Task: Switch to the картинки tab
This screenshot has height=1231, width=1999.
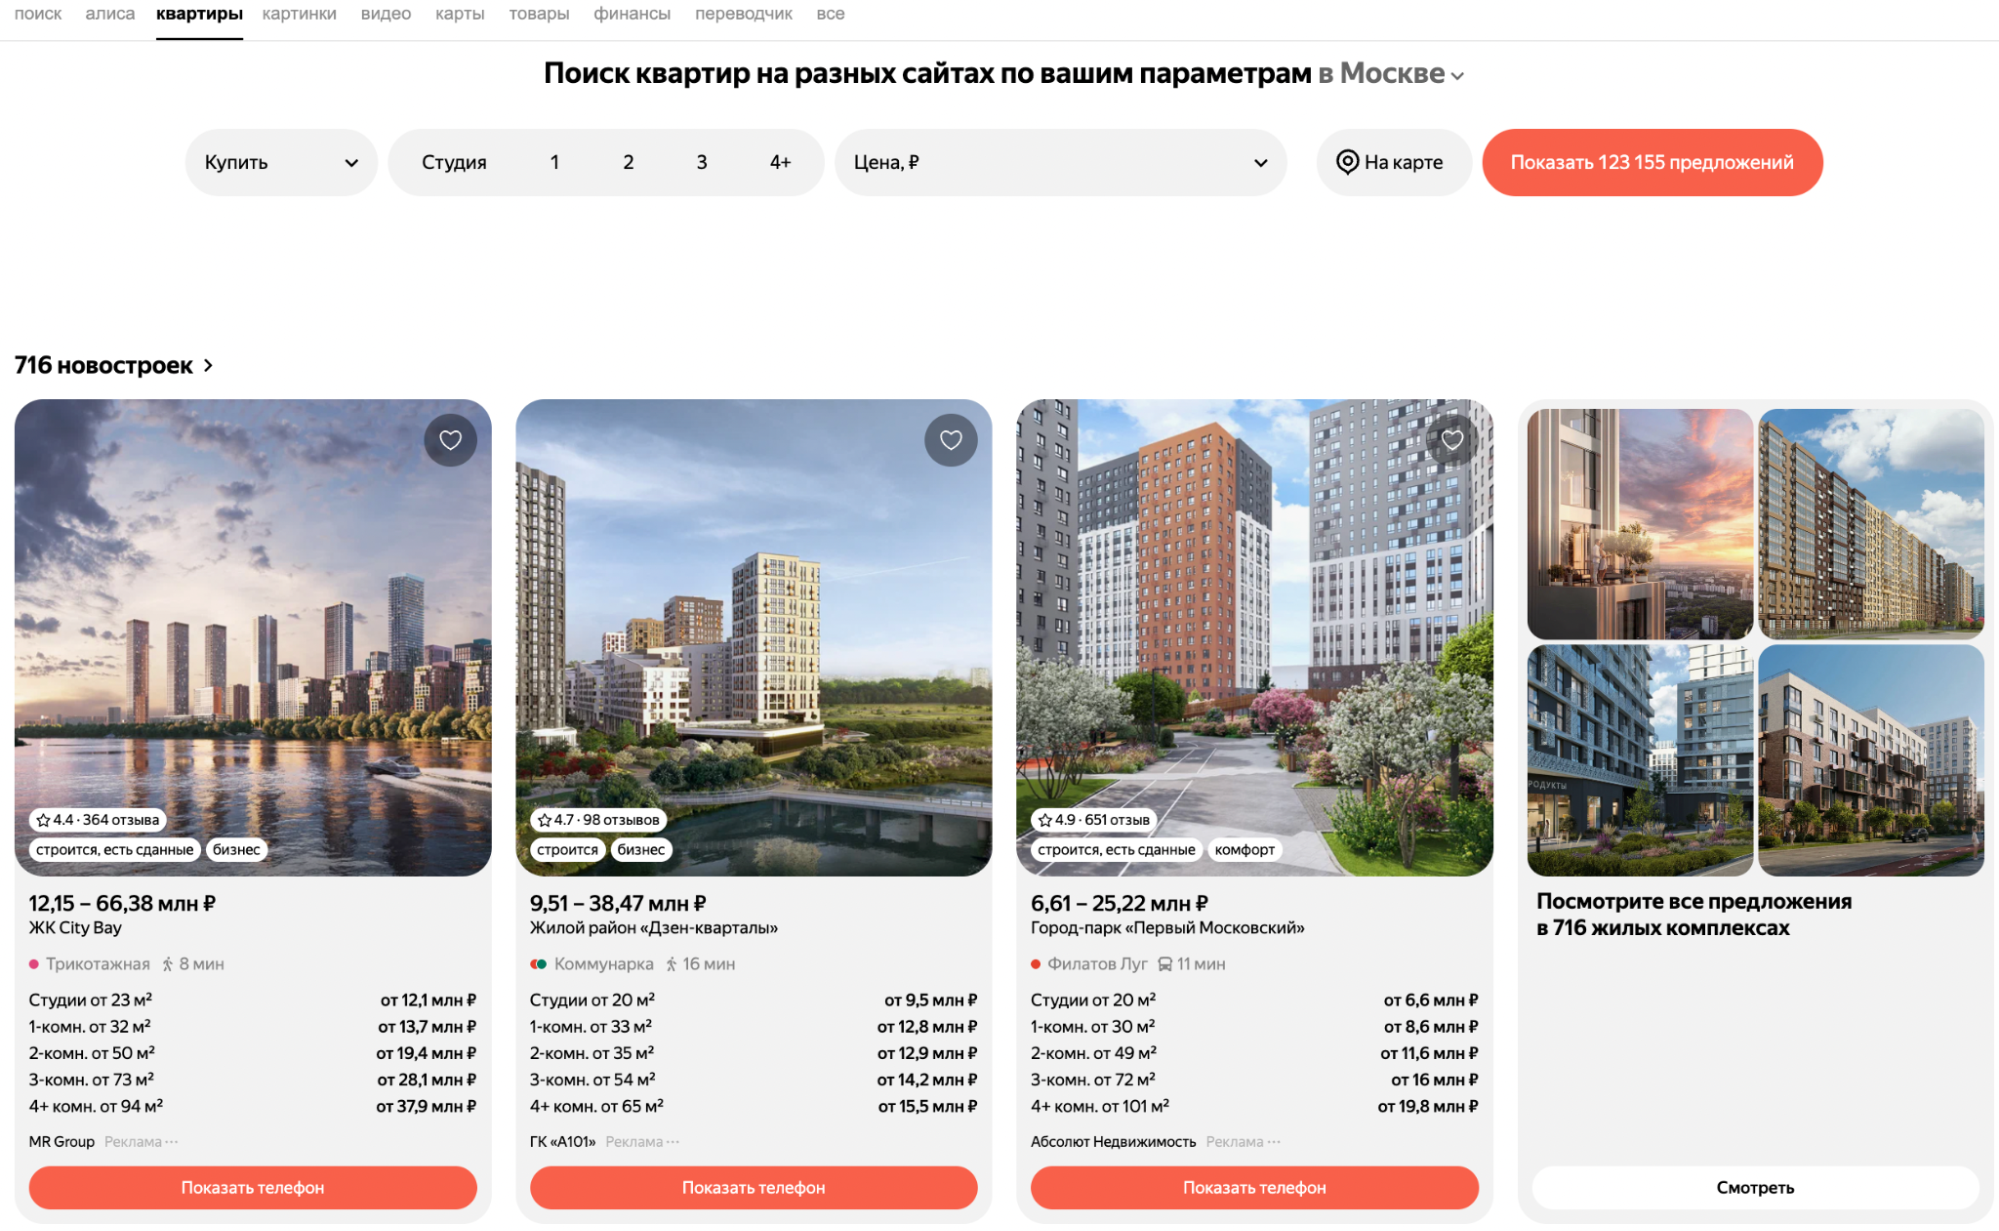Action: click(x=299, y=14)
